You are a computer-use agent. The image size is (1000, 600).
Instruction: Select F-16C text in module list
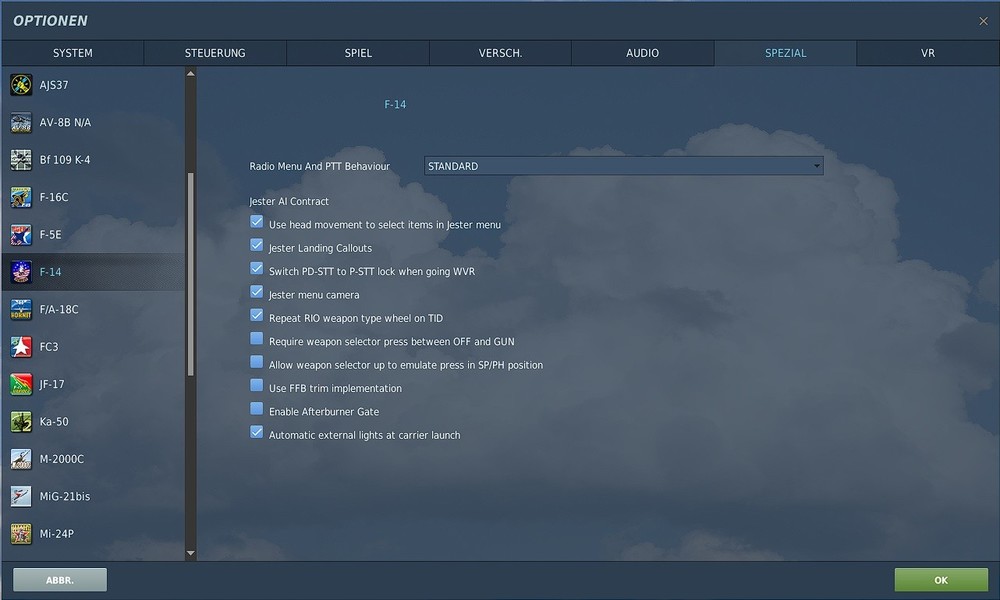point(54,197)
